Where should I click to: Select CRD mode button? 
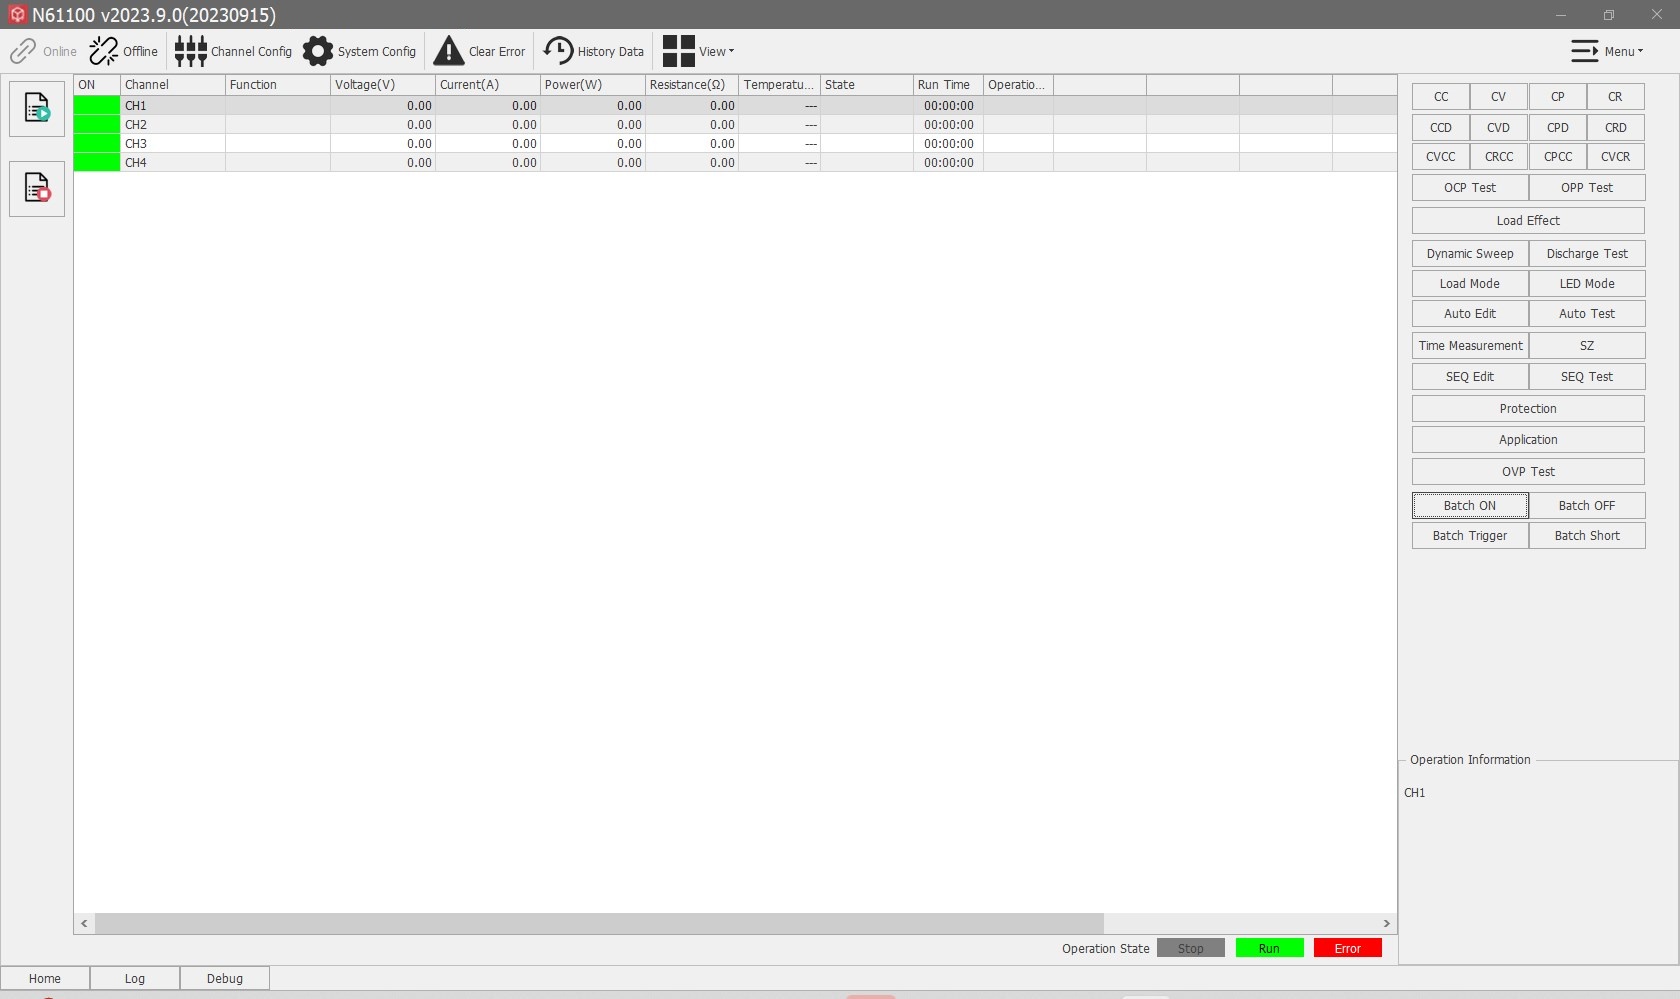[1616, 127]
